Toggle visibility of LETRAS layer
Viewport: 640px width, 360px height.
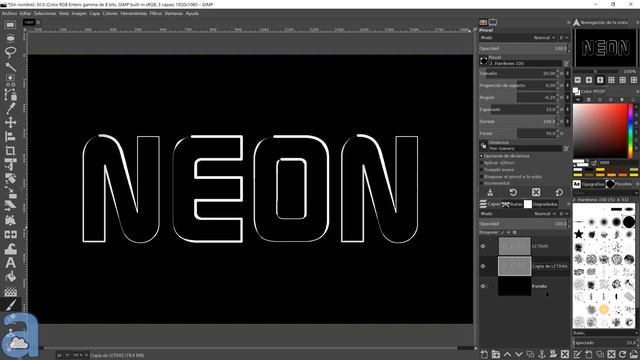[483, 246]
